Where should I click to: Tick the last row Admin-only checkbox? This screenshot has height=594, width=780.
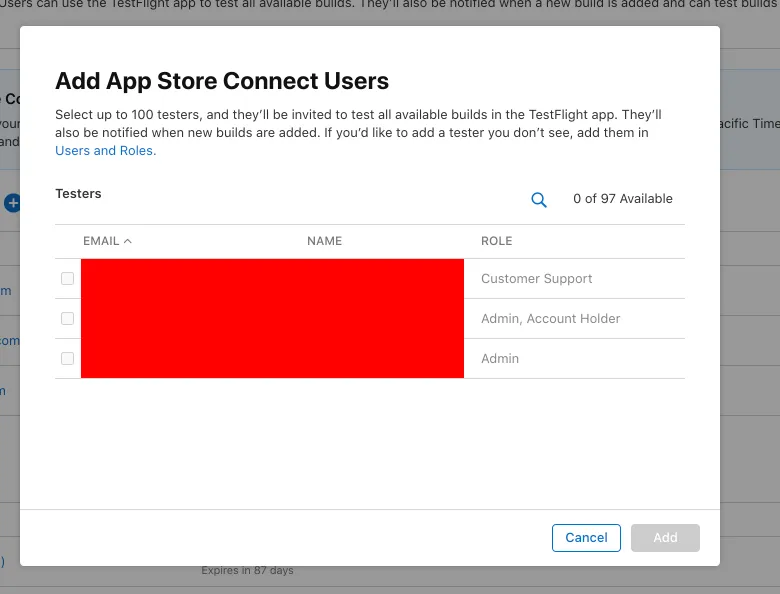(x=67, y=358)
